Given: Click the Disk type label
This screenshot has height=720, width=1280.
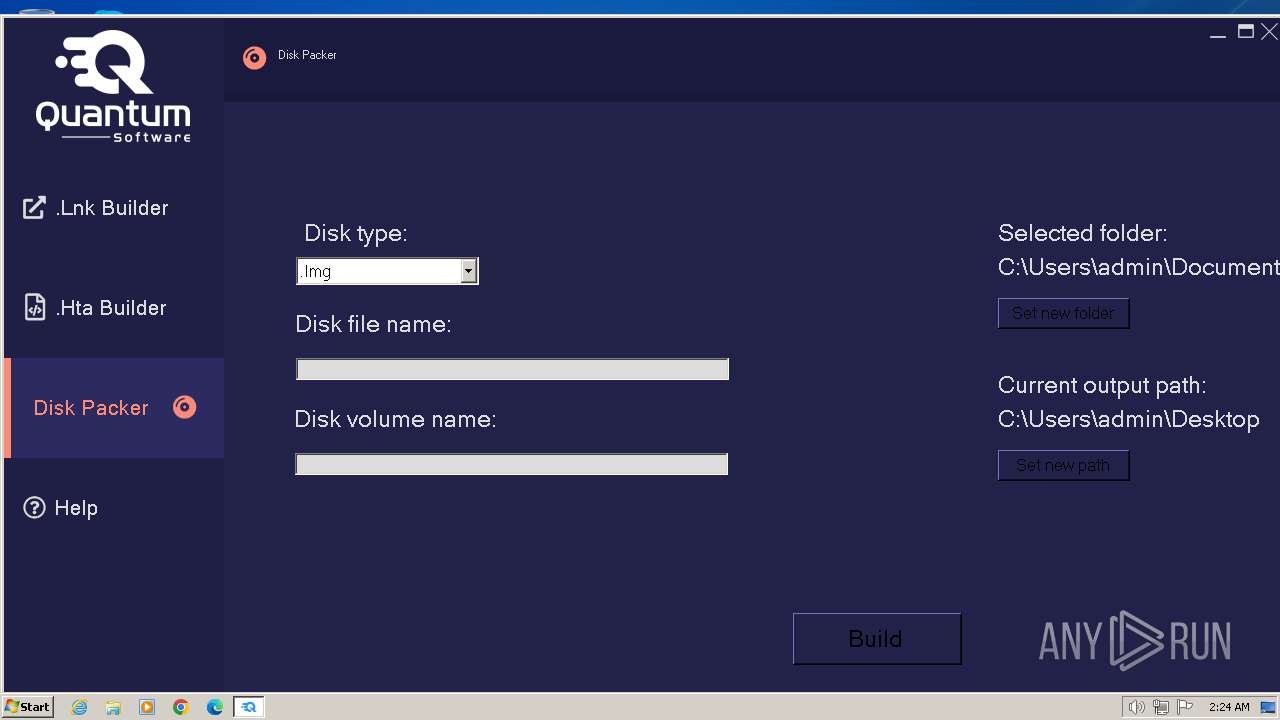Looking at the screenshot, I should click(355, 233).
